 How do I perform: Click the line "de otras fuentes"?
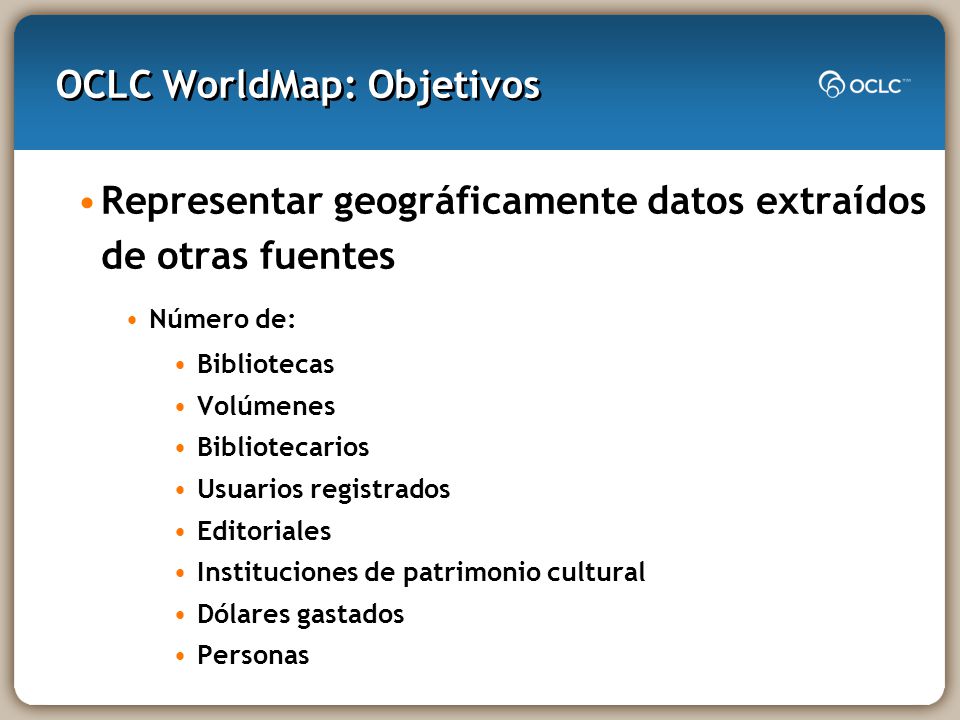(x=248, y=255)
